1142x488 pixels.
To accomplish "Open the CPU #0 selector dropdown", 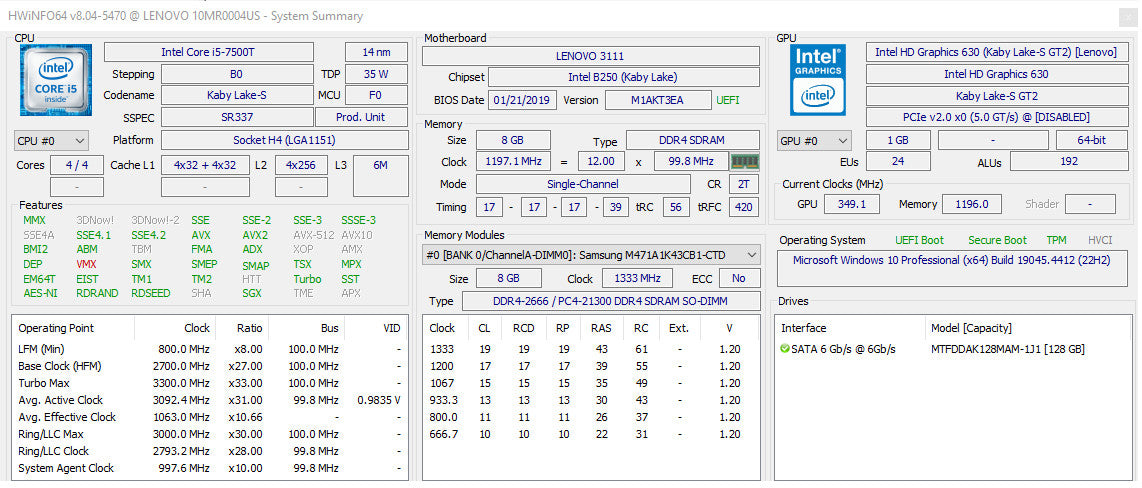I will (x=51, y=141).
